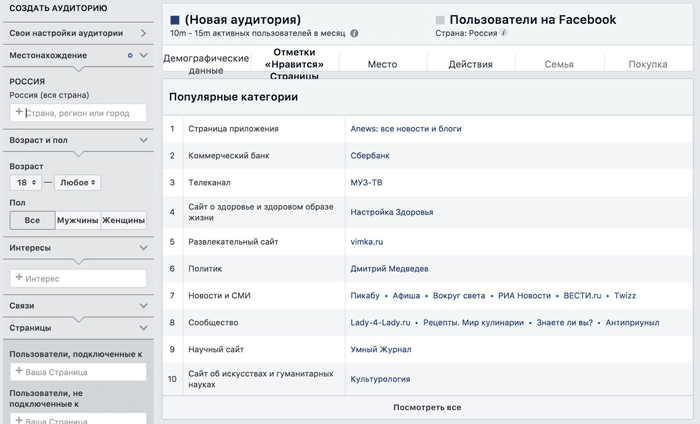The image size is (700, 424).
Task: Click the Страна, регион или город field
Action: [x=78, y=113]
